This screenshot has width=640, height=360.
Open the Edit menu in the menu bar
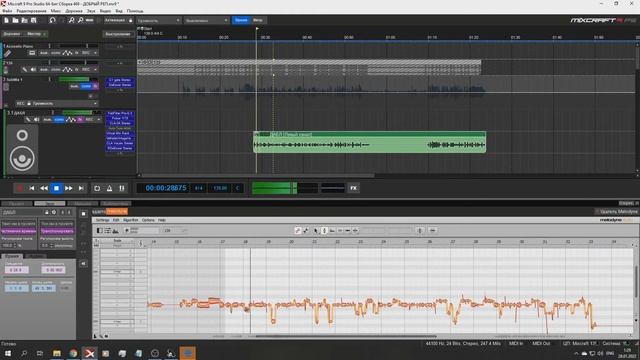coord(31,11)
